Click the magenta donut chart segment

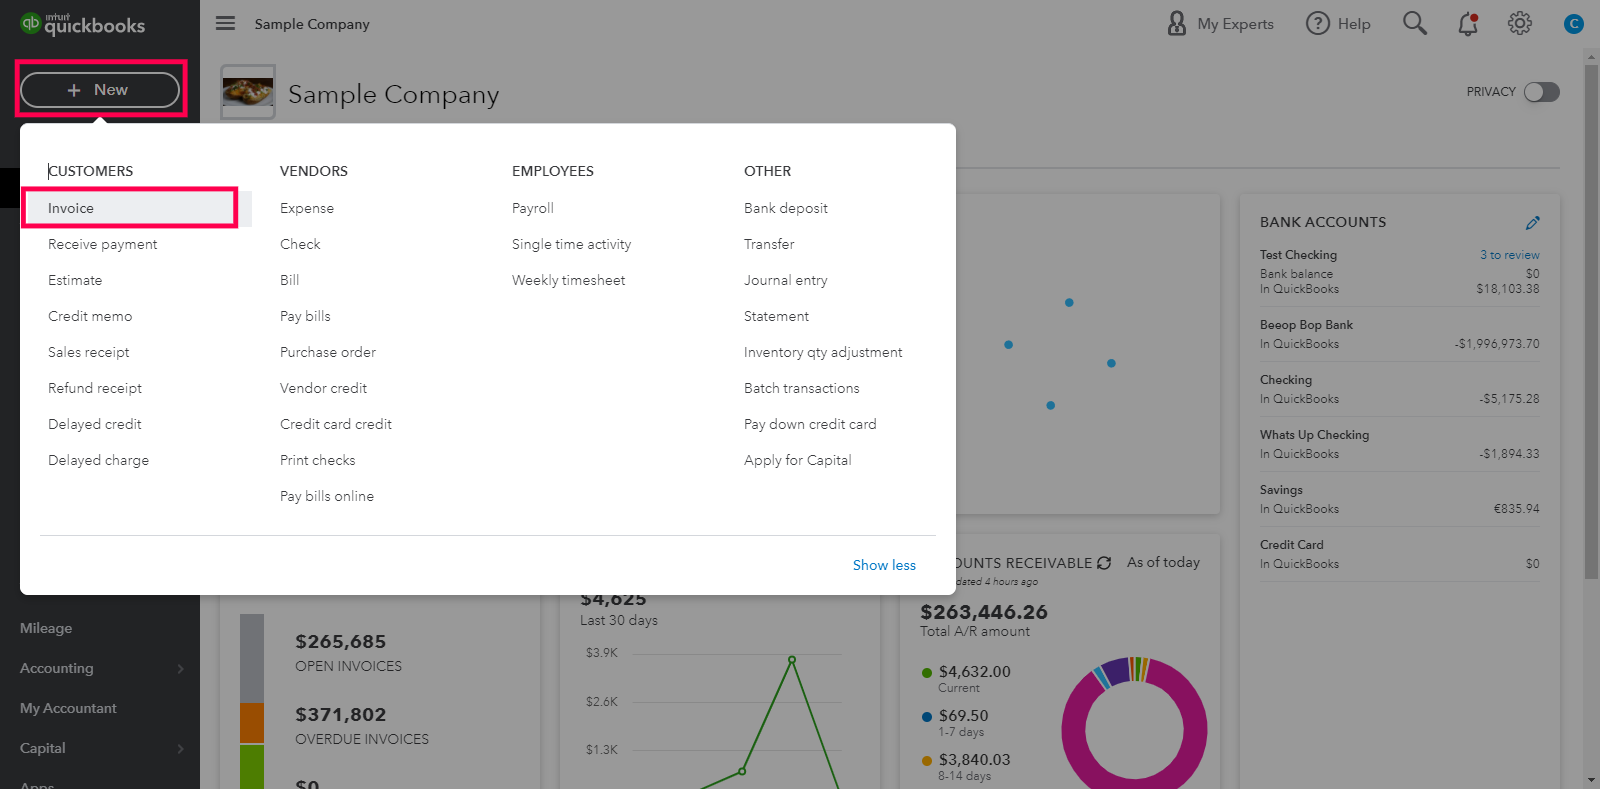[x=1194, y=730]
